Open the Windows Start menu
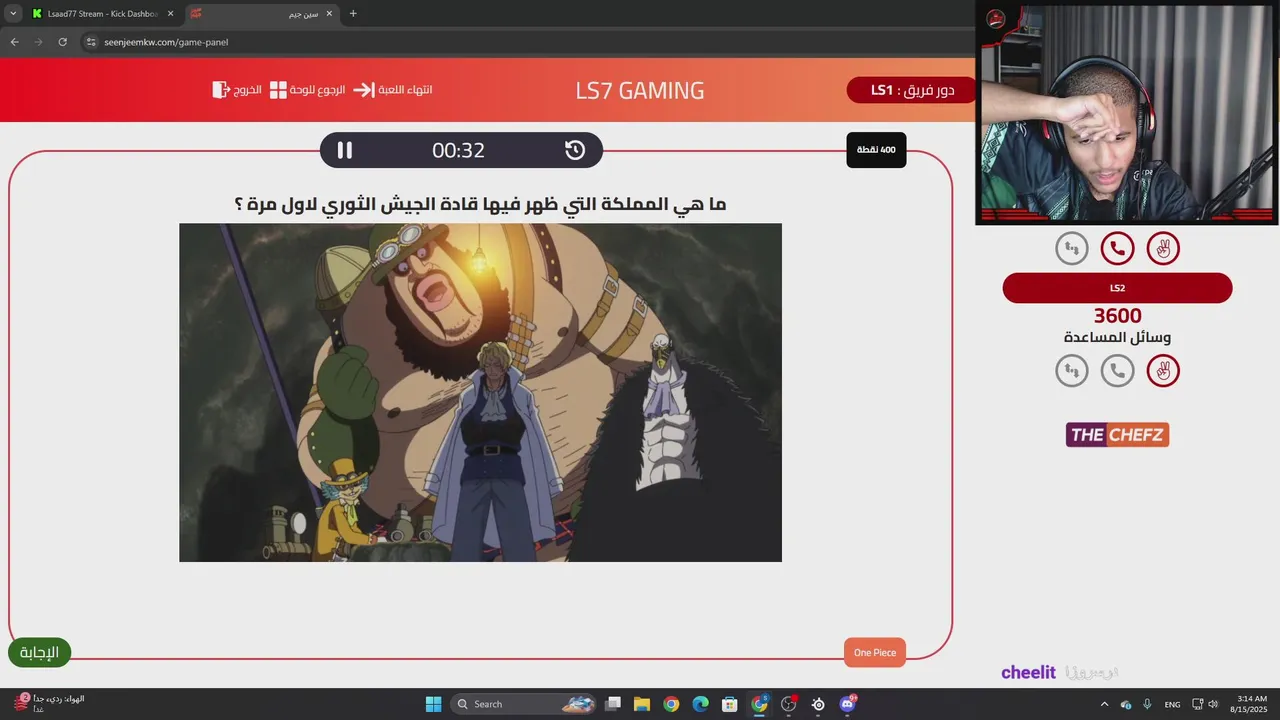Image resolution: width=1280 pixels, height=720 pixels. [433, 704]
